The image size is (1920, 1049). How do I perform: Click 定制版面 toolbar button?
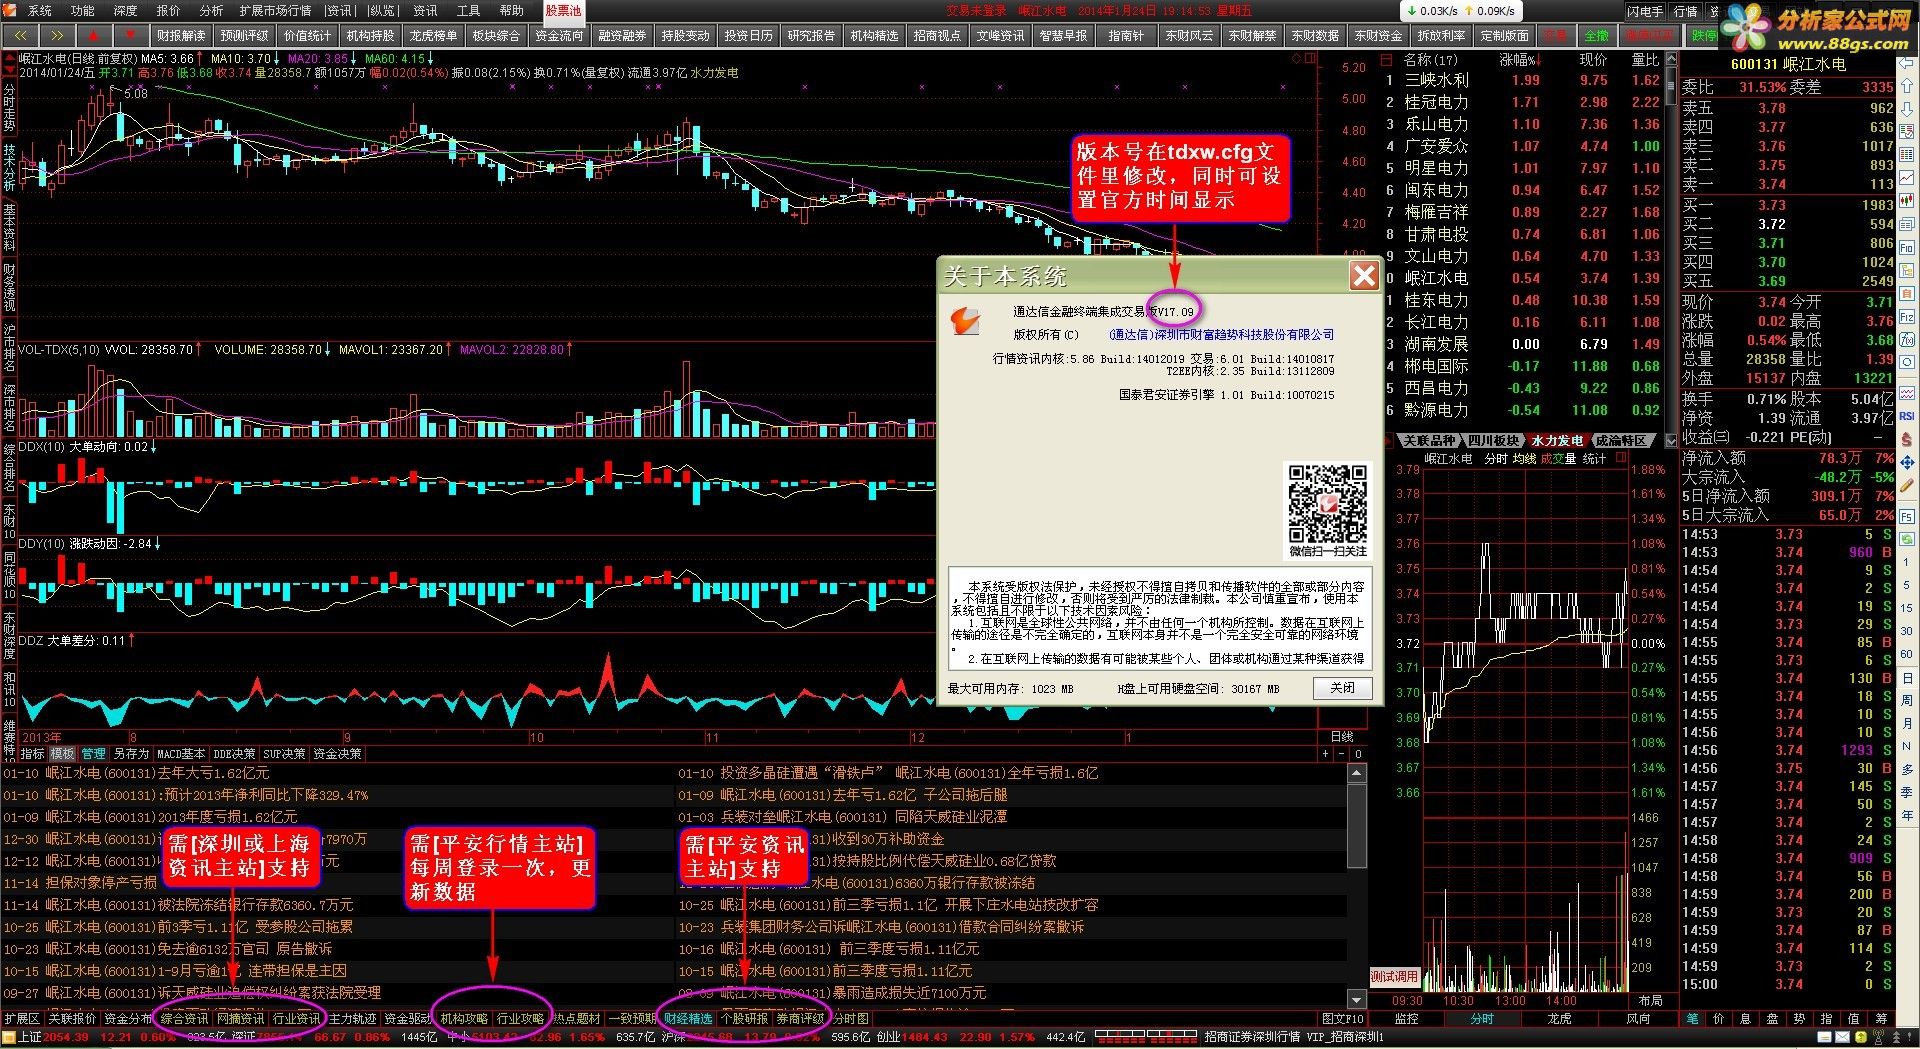pos(1504,35)
